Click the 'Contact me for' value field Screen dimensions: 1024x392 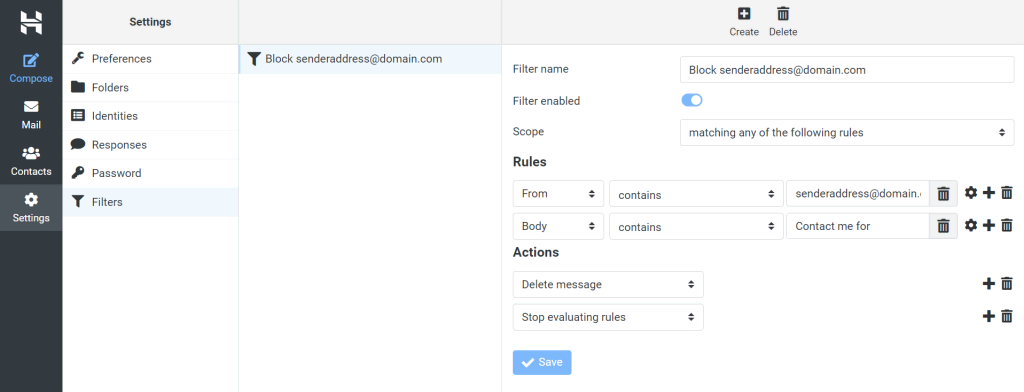tap(857, 226)
